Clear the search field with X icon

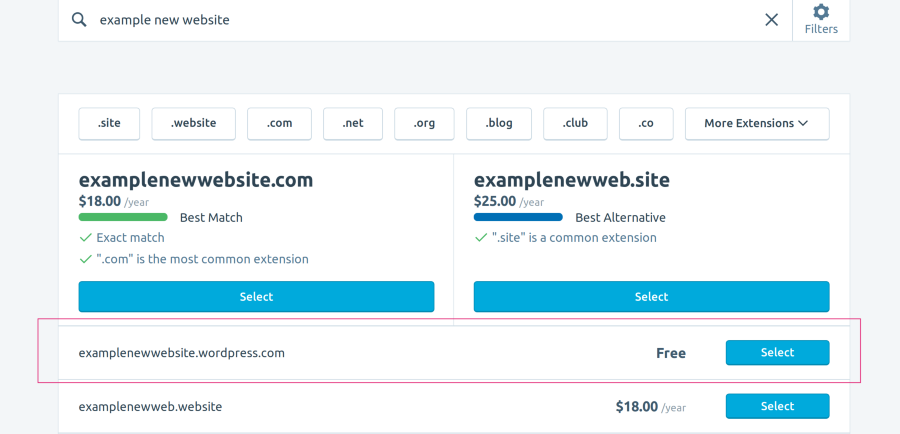coord(771,19)
